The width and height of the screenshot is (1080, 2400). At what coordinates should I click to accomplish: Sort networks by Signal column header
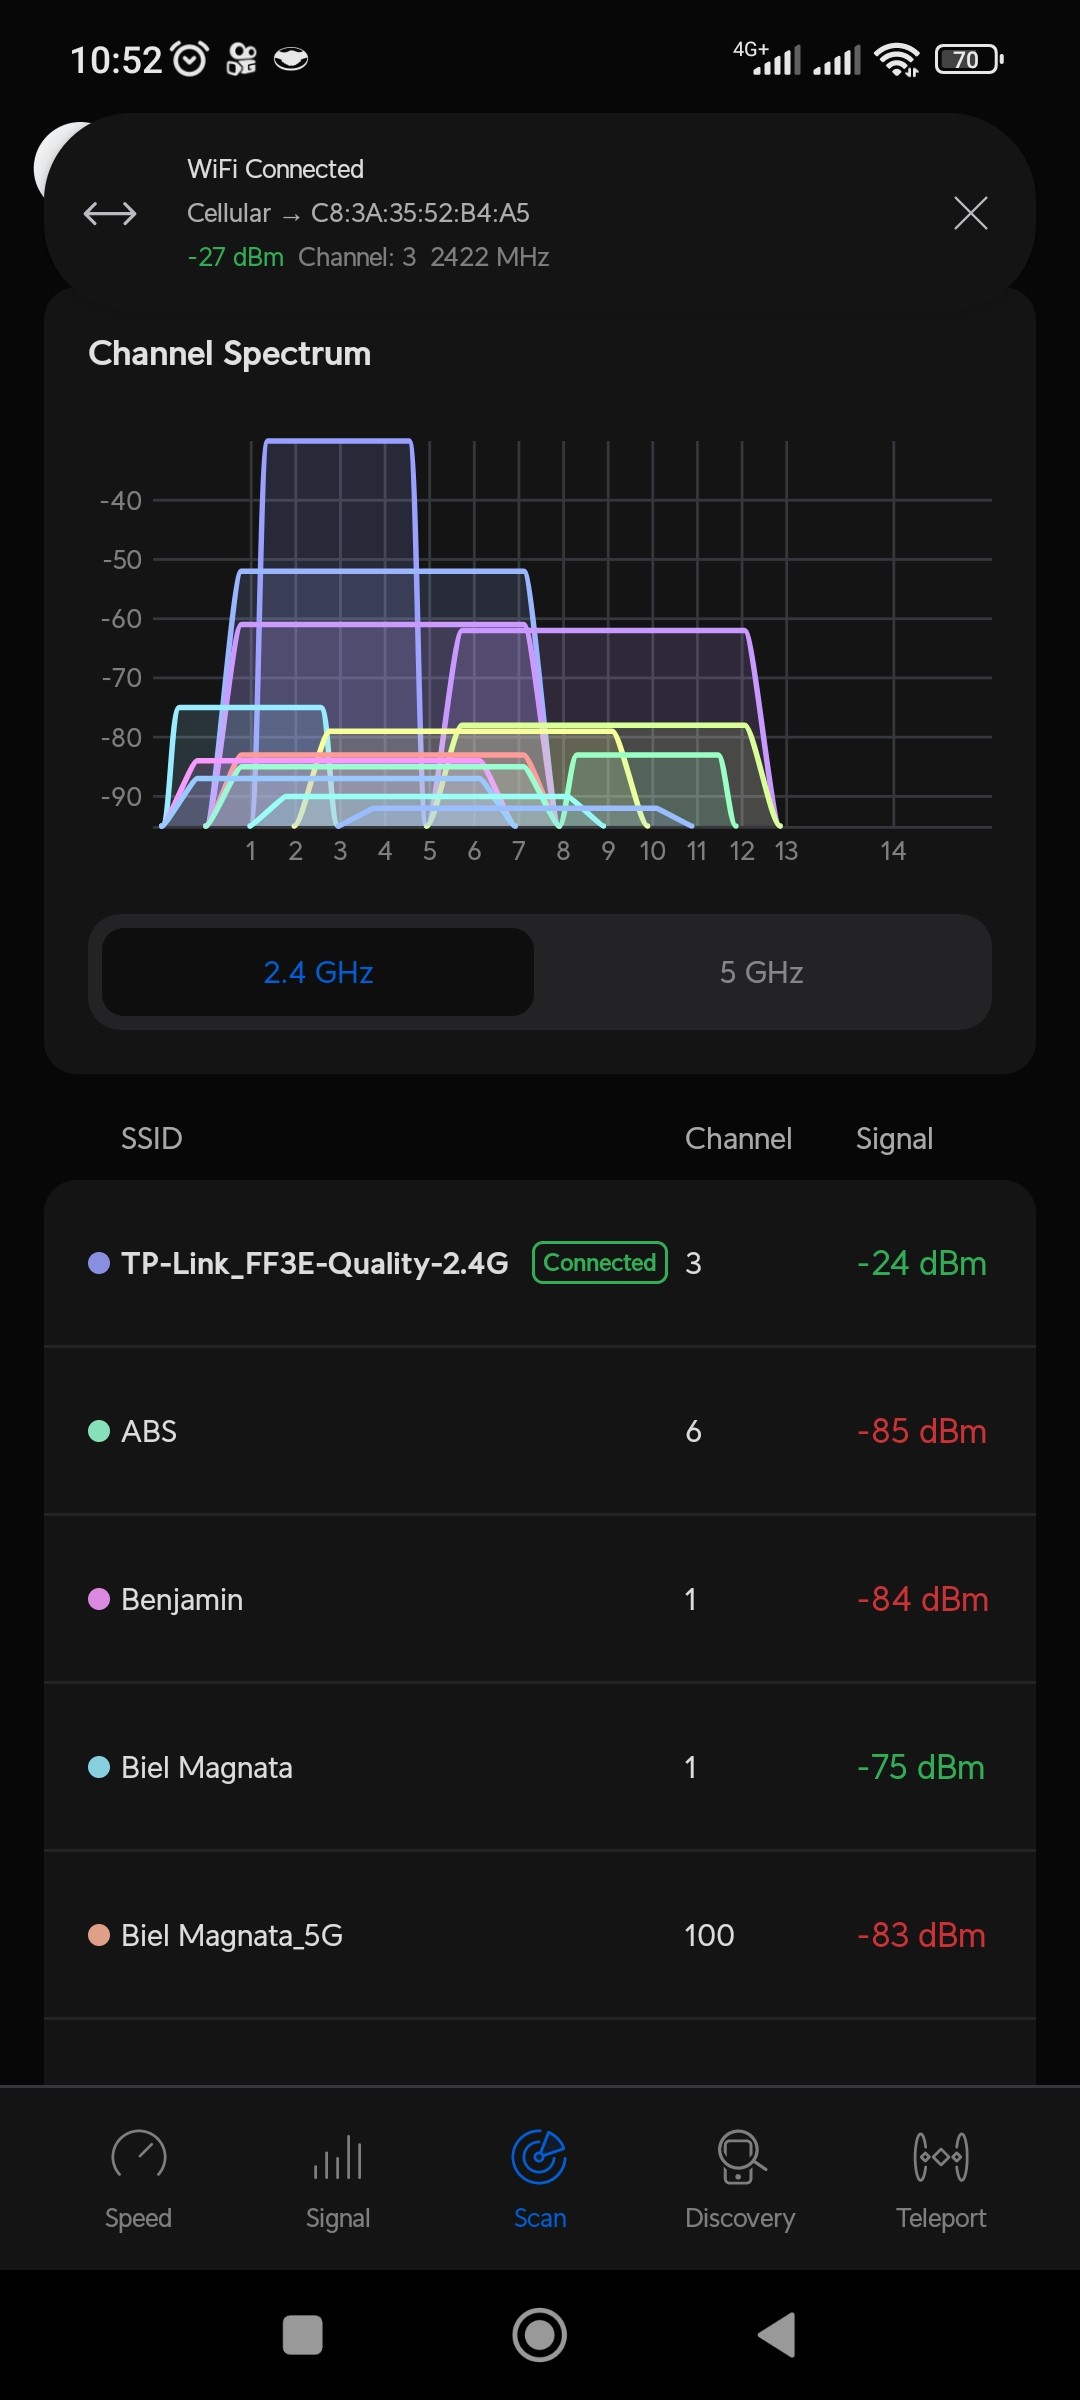894,1138
